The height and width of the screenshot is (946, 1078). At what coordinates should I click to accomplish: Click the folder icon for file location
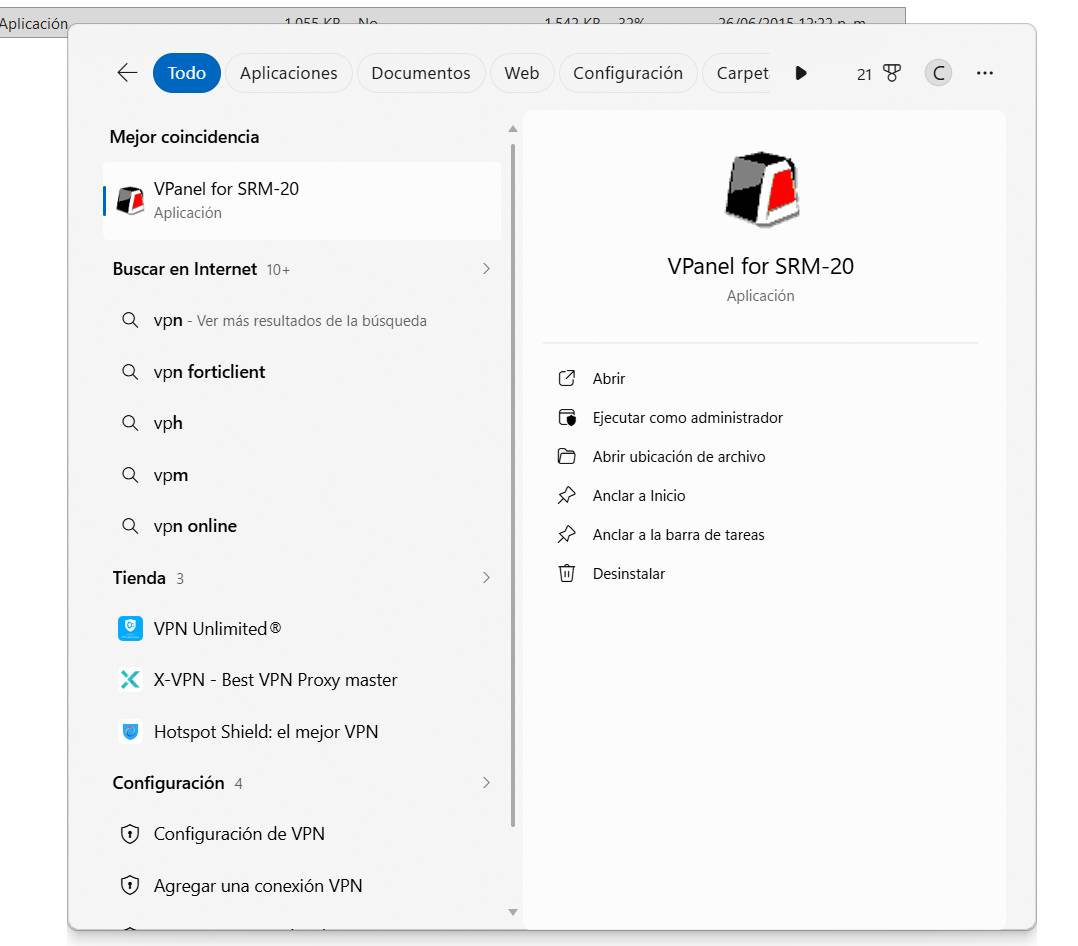[566, 456]
